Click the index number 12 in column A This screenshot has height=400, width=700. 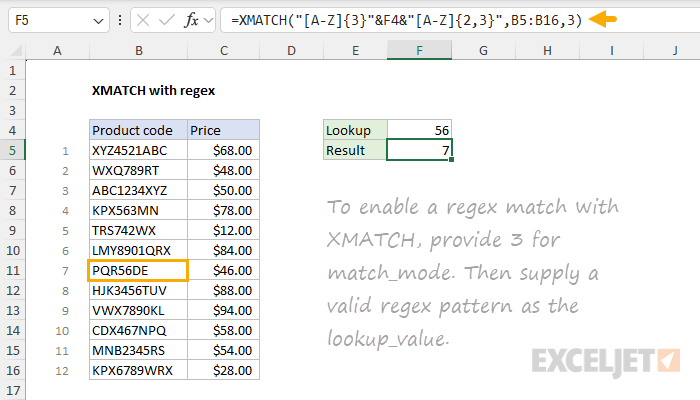tap(62, 371)
